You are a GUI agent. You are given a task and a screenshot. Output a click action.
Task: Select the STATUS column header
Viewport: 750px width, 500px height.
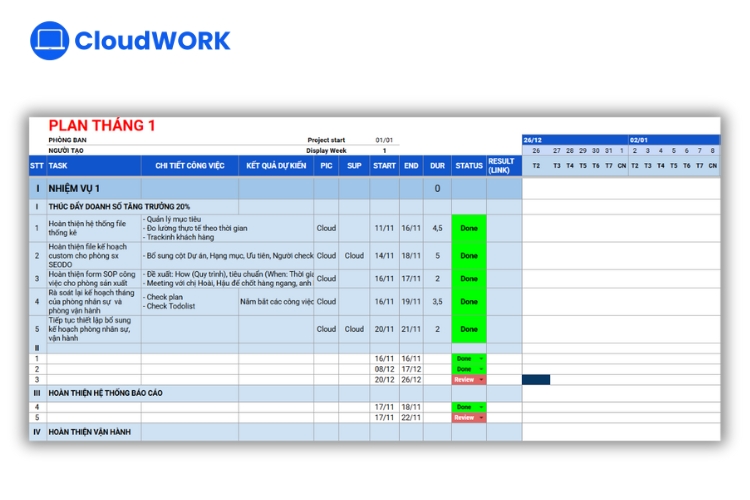[x=468, y=166]
